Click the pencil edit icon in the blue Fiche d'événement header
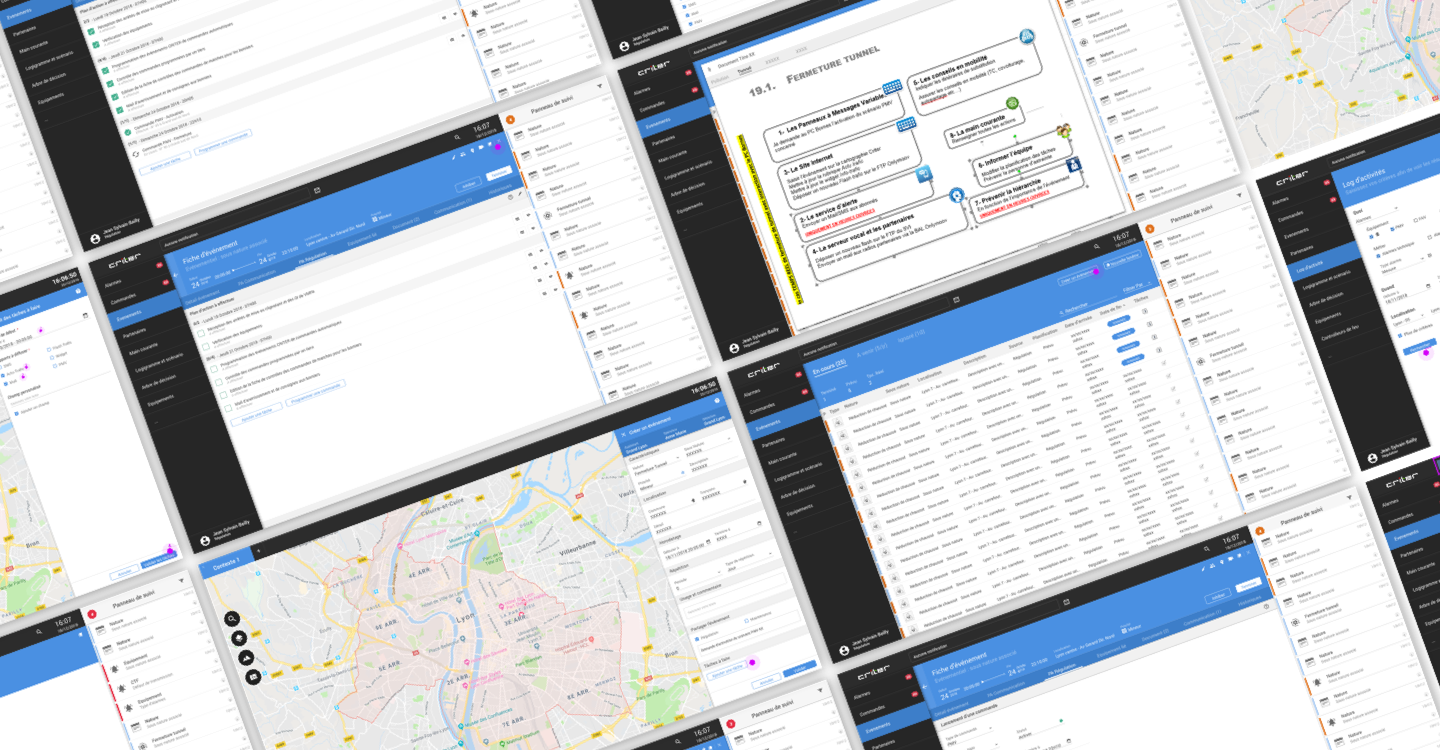The image size is (1440, 750). pyautogui.click(x=453, y=159)
